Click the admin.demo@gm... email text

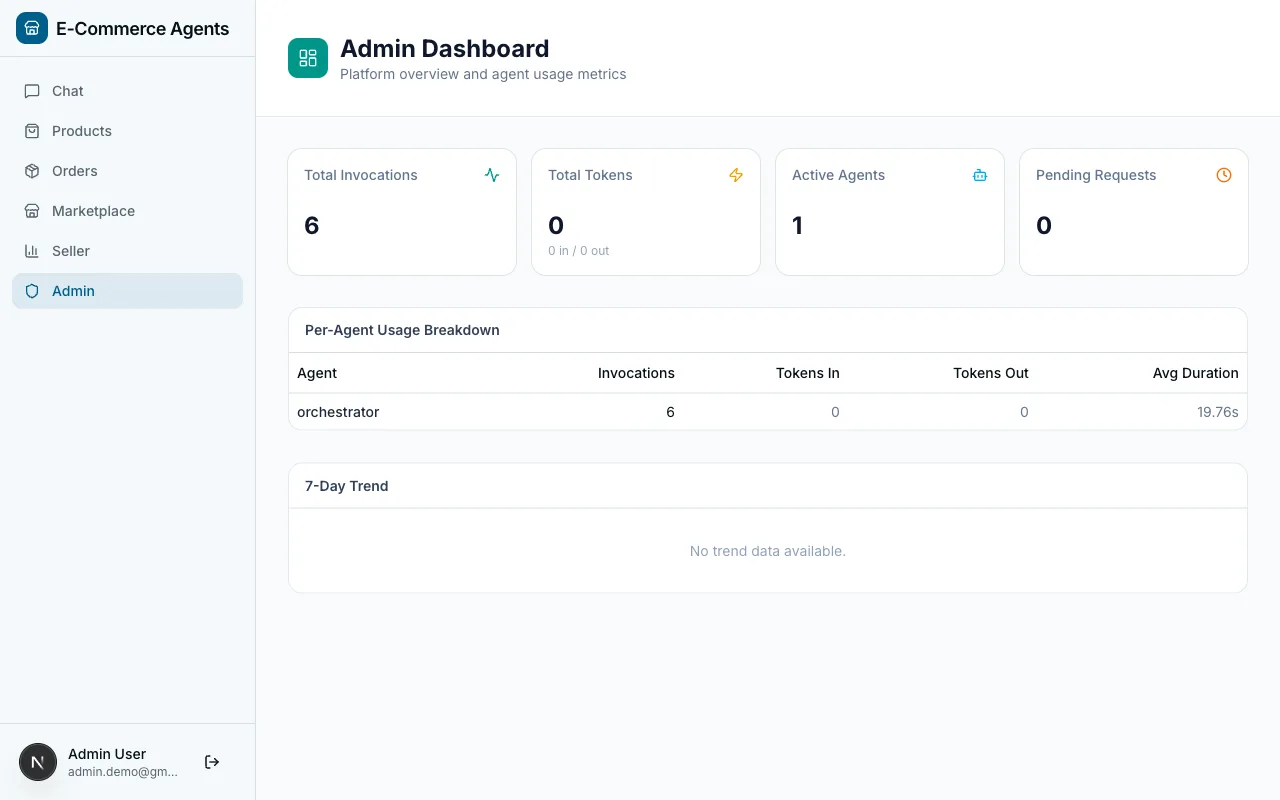point(123,772)
